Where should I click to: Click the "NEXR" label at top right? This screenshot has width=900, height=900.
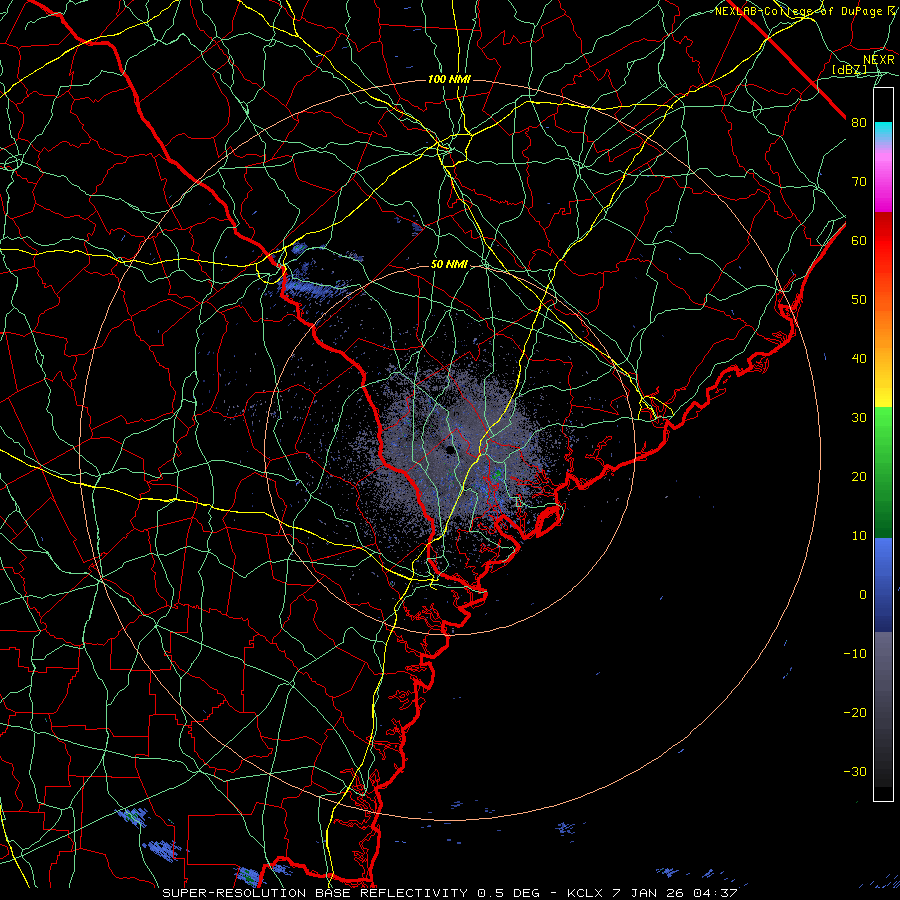click(879, 60)
